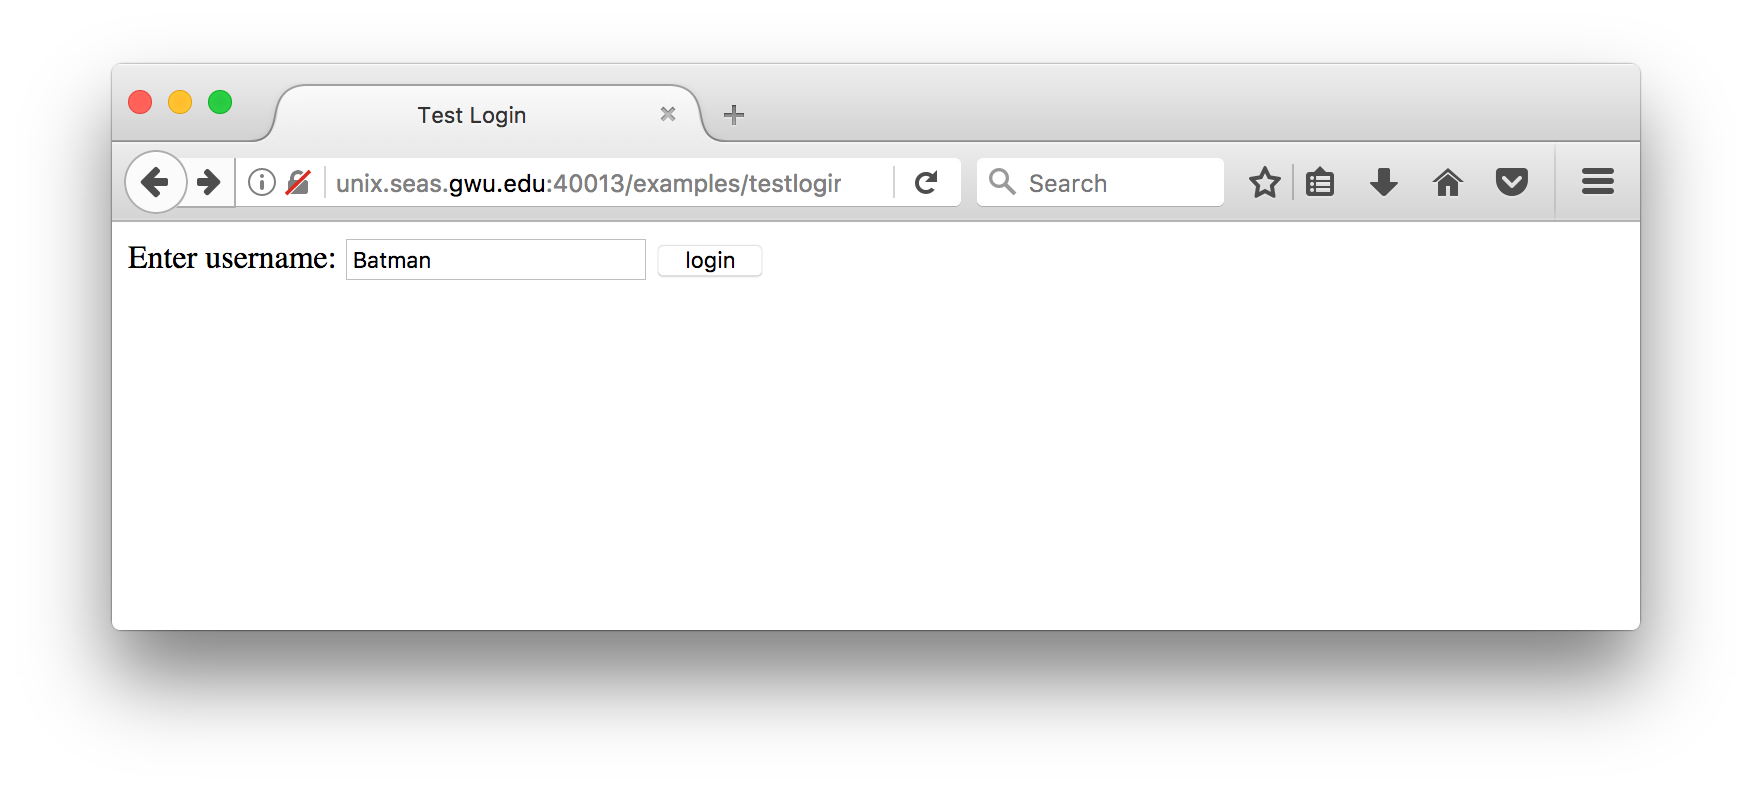1752x790 pixels.
Task: Click the insecure connection slashed lock icon
Action: click(x=298, y=182)
